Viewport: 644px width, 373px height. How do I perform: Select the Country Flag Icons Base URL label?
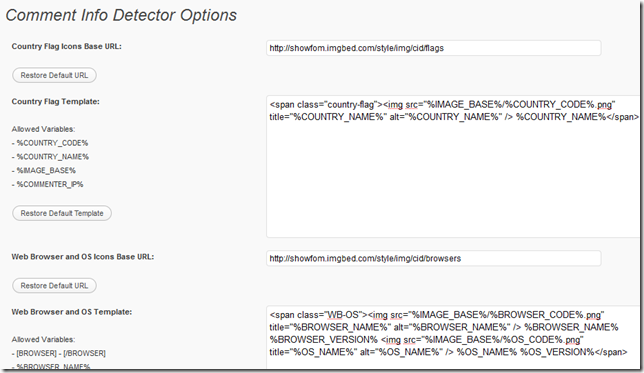coord(67,46)
